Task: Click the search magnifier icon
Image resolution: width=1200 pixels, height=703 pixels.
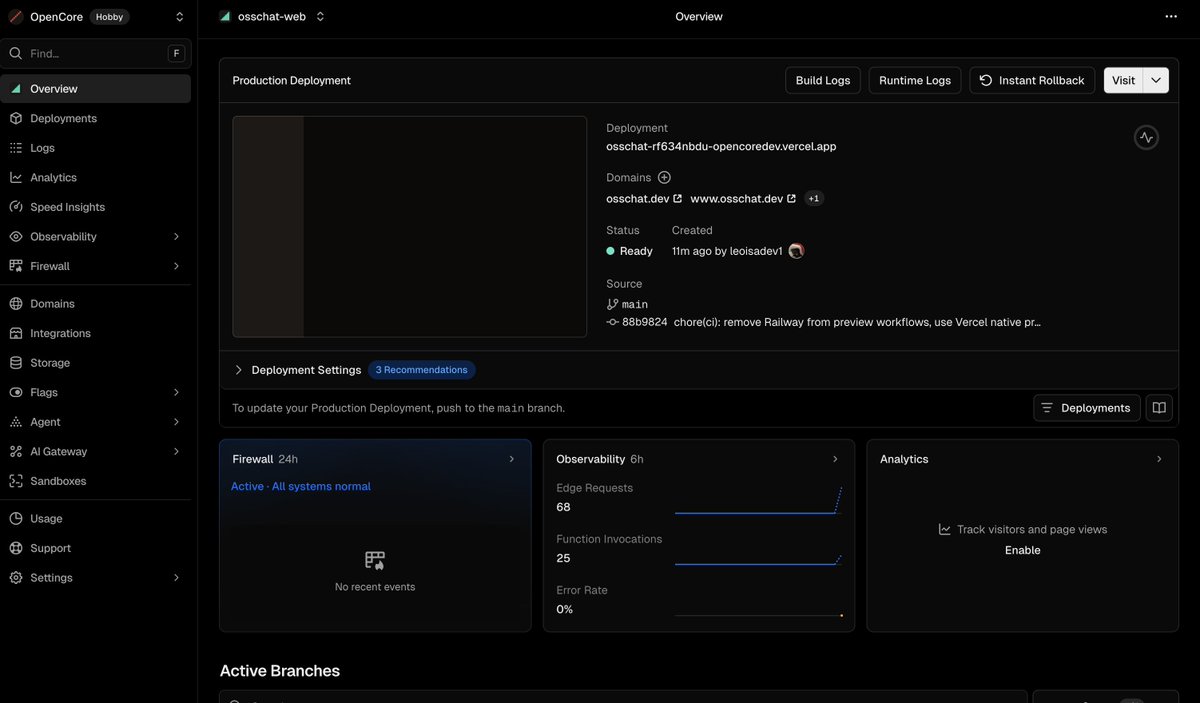Action: tap(16, 54)
